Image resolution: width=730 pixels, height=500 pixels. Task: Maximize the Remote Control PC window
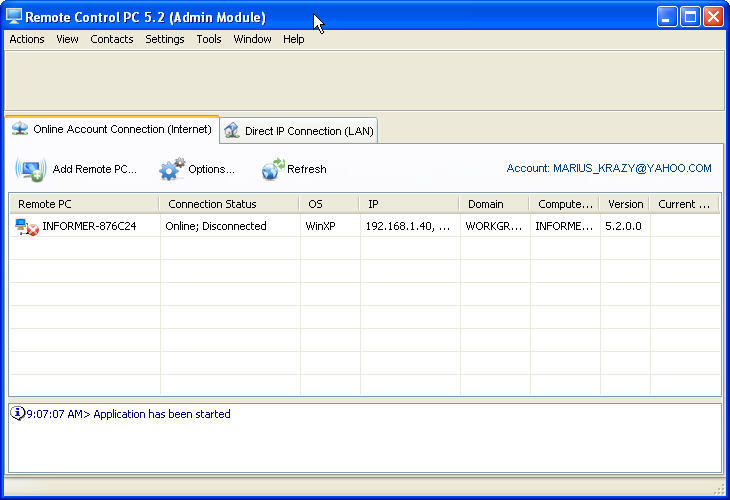[690, 17]
